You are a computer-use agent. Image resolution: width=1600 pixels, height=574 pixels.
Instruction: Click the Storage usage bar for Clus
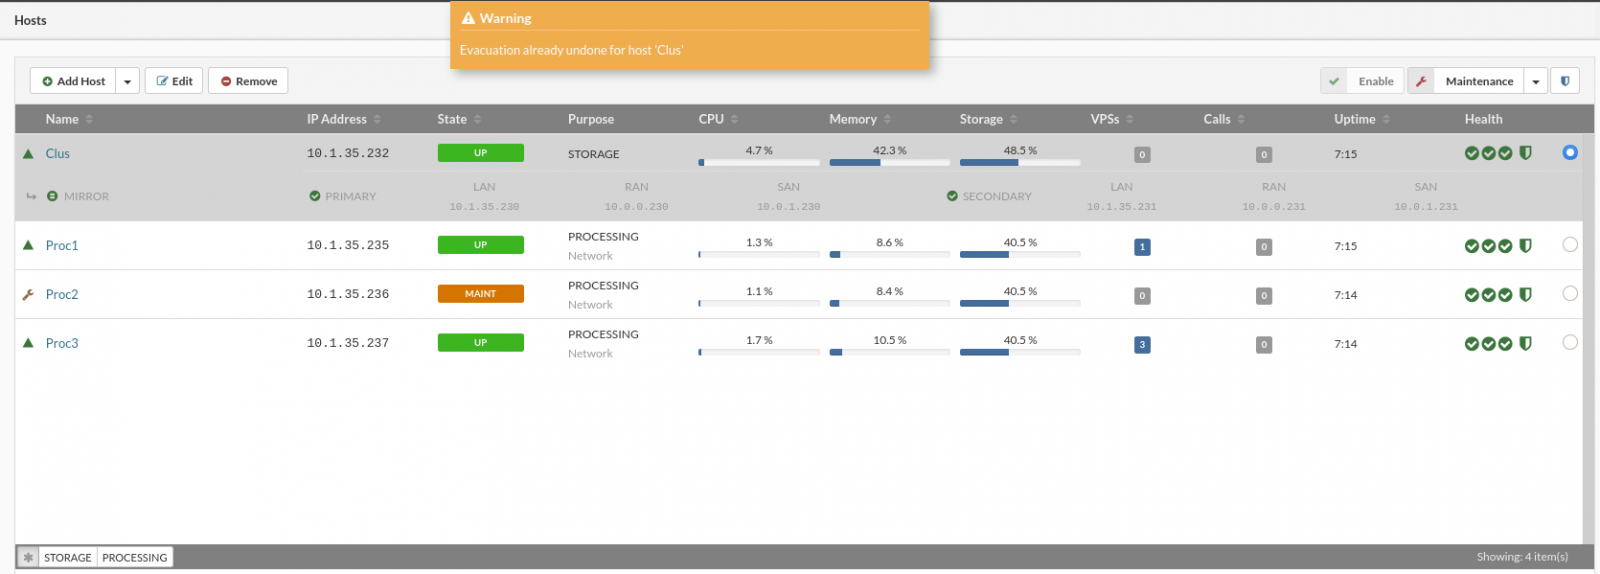[1019, 162]
